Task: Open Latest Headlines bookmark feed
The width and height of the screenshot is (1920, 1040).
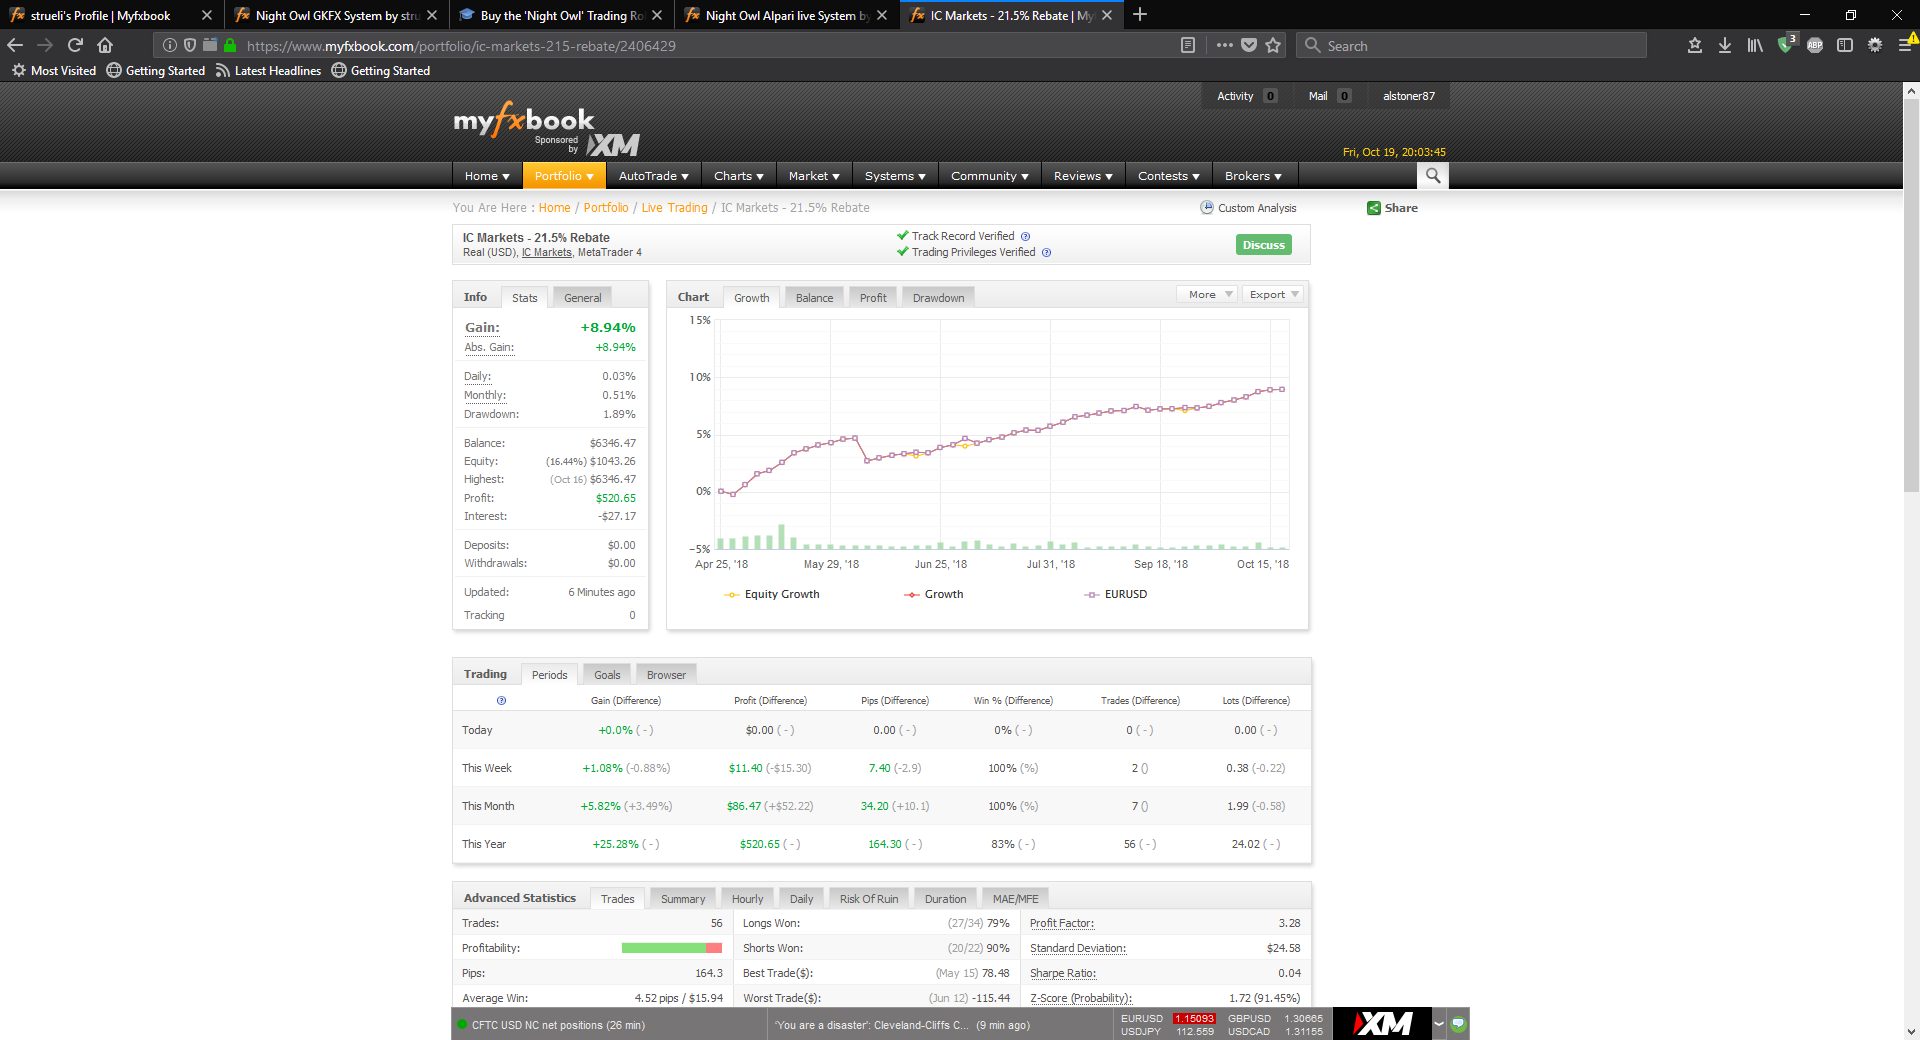Action: [268, 71]
